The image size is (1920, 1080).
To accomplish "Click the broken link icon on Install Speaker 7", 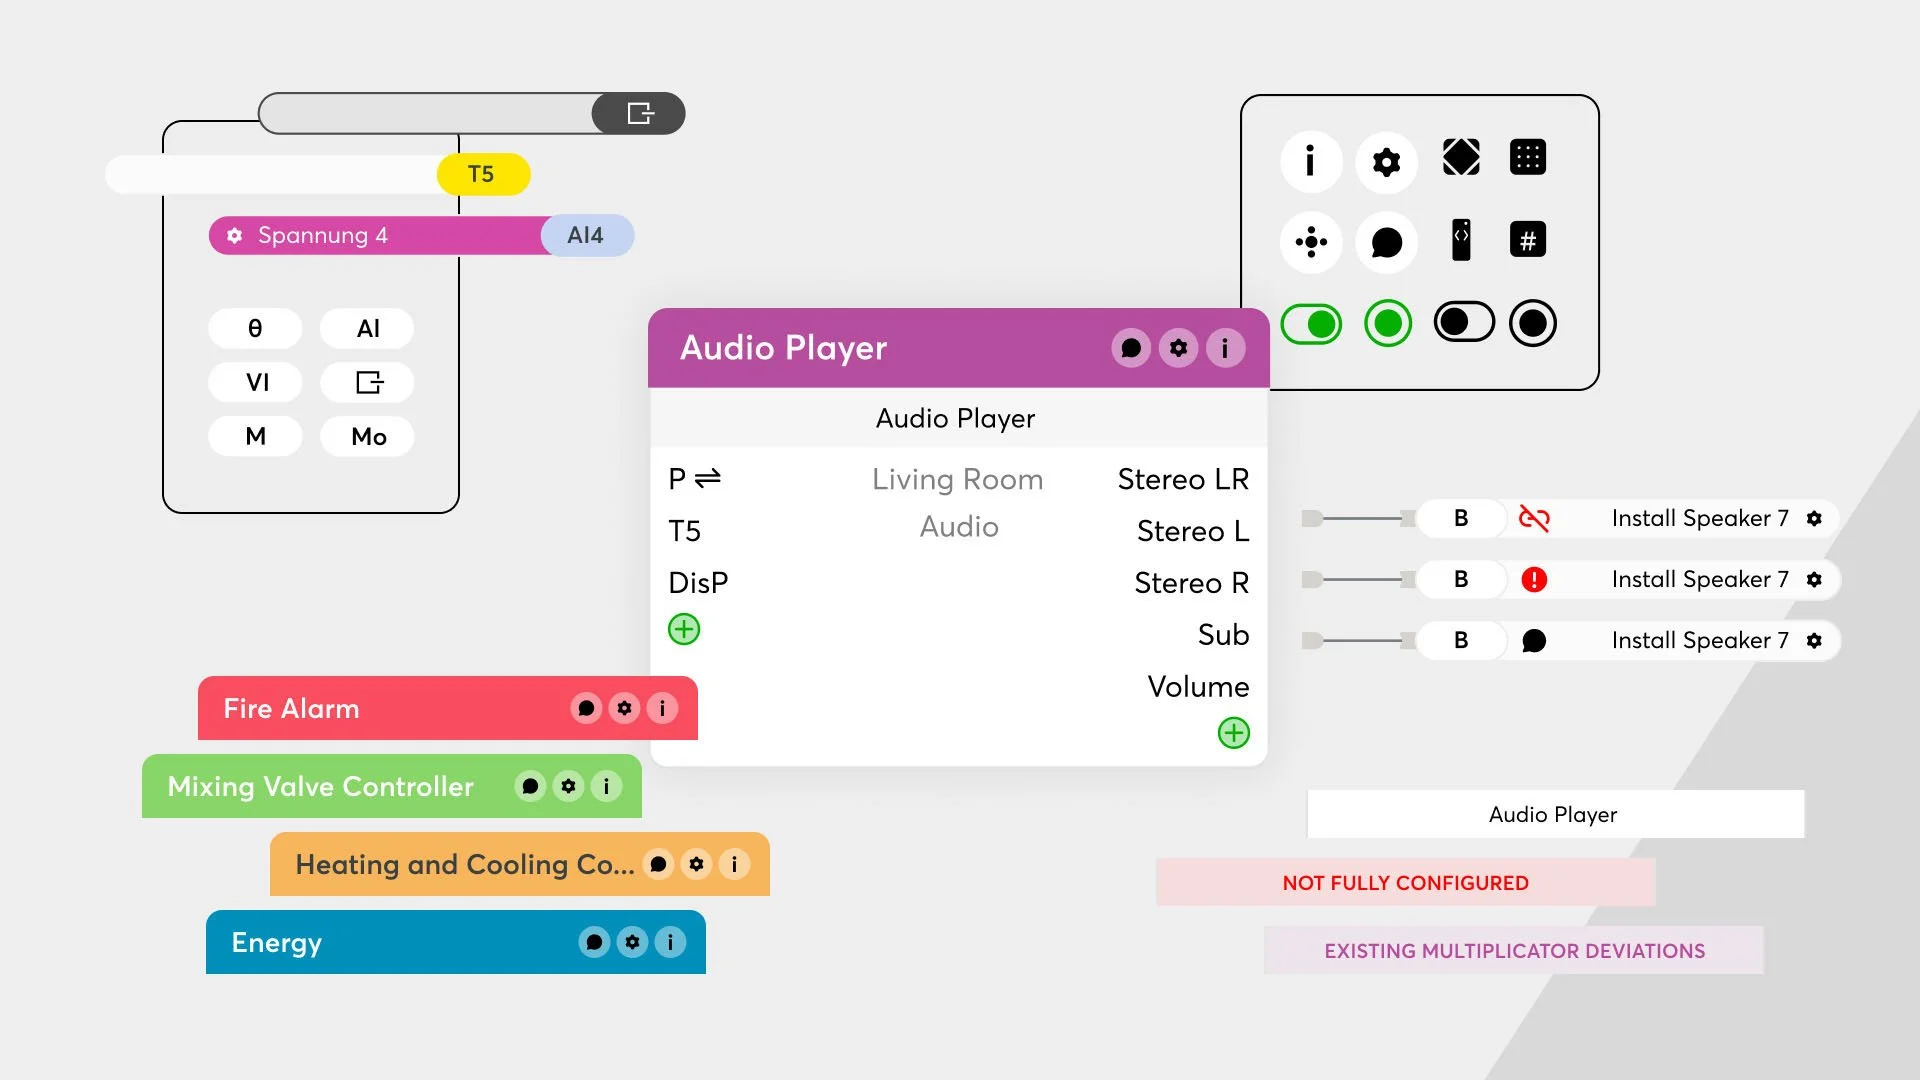I will 1533,518.
